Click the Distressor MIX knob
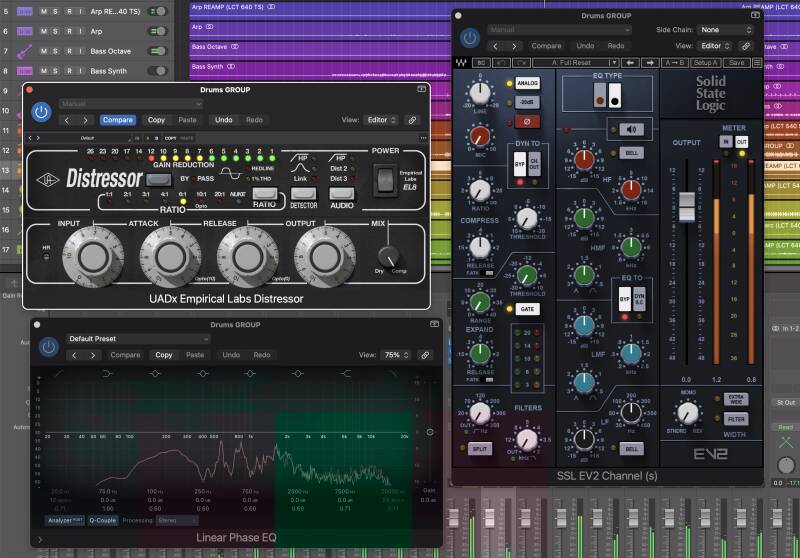Image resolution: width=800 pixels, height=558 pixels. point(388,257)
